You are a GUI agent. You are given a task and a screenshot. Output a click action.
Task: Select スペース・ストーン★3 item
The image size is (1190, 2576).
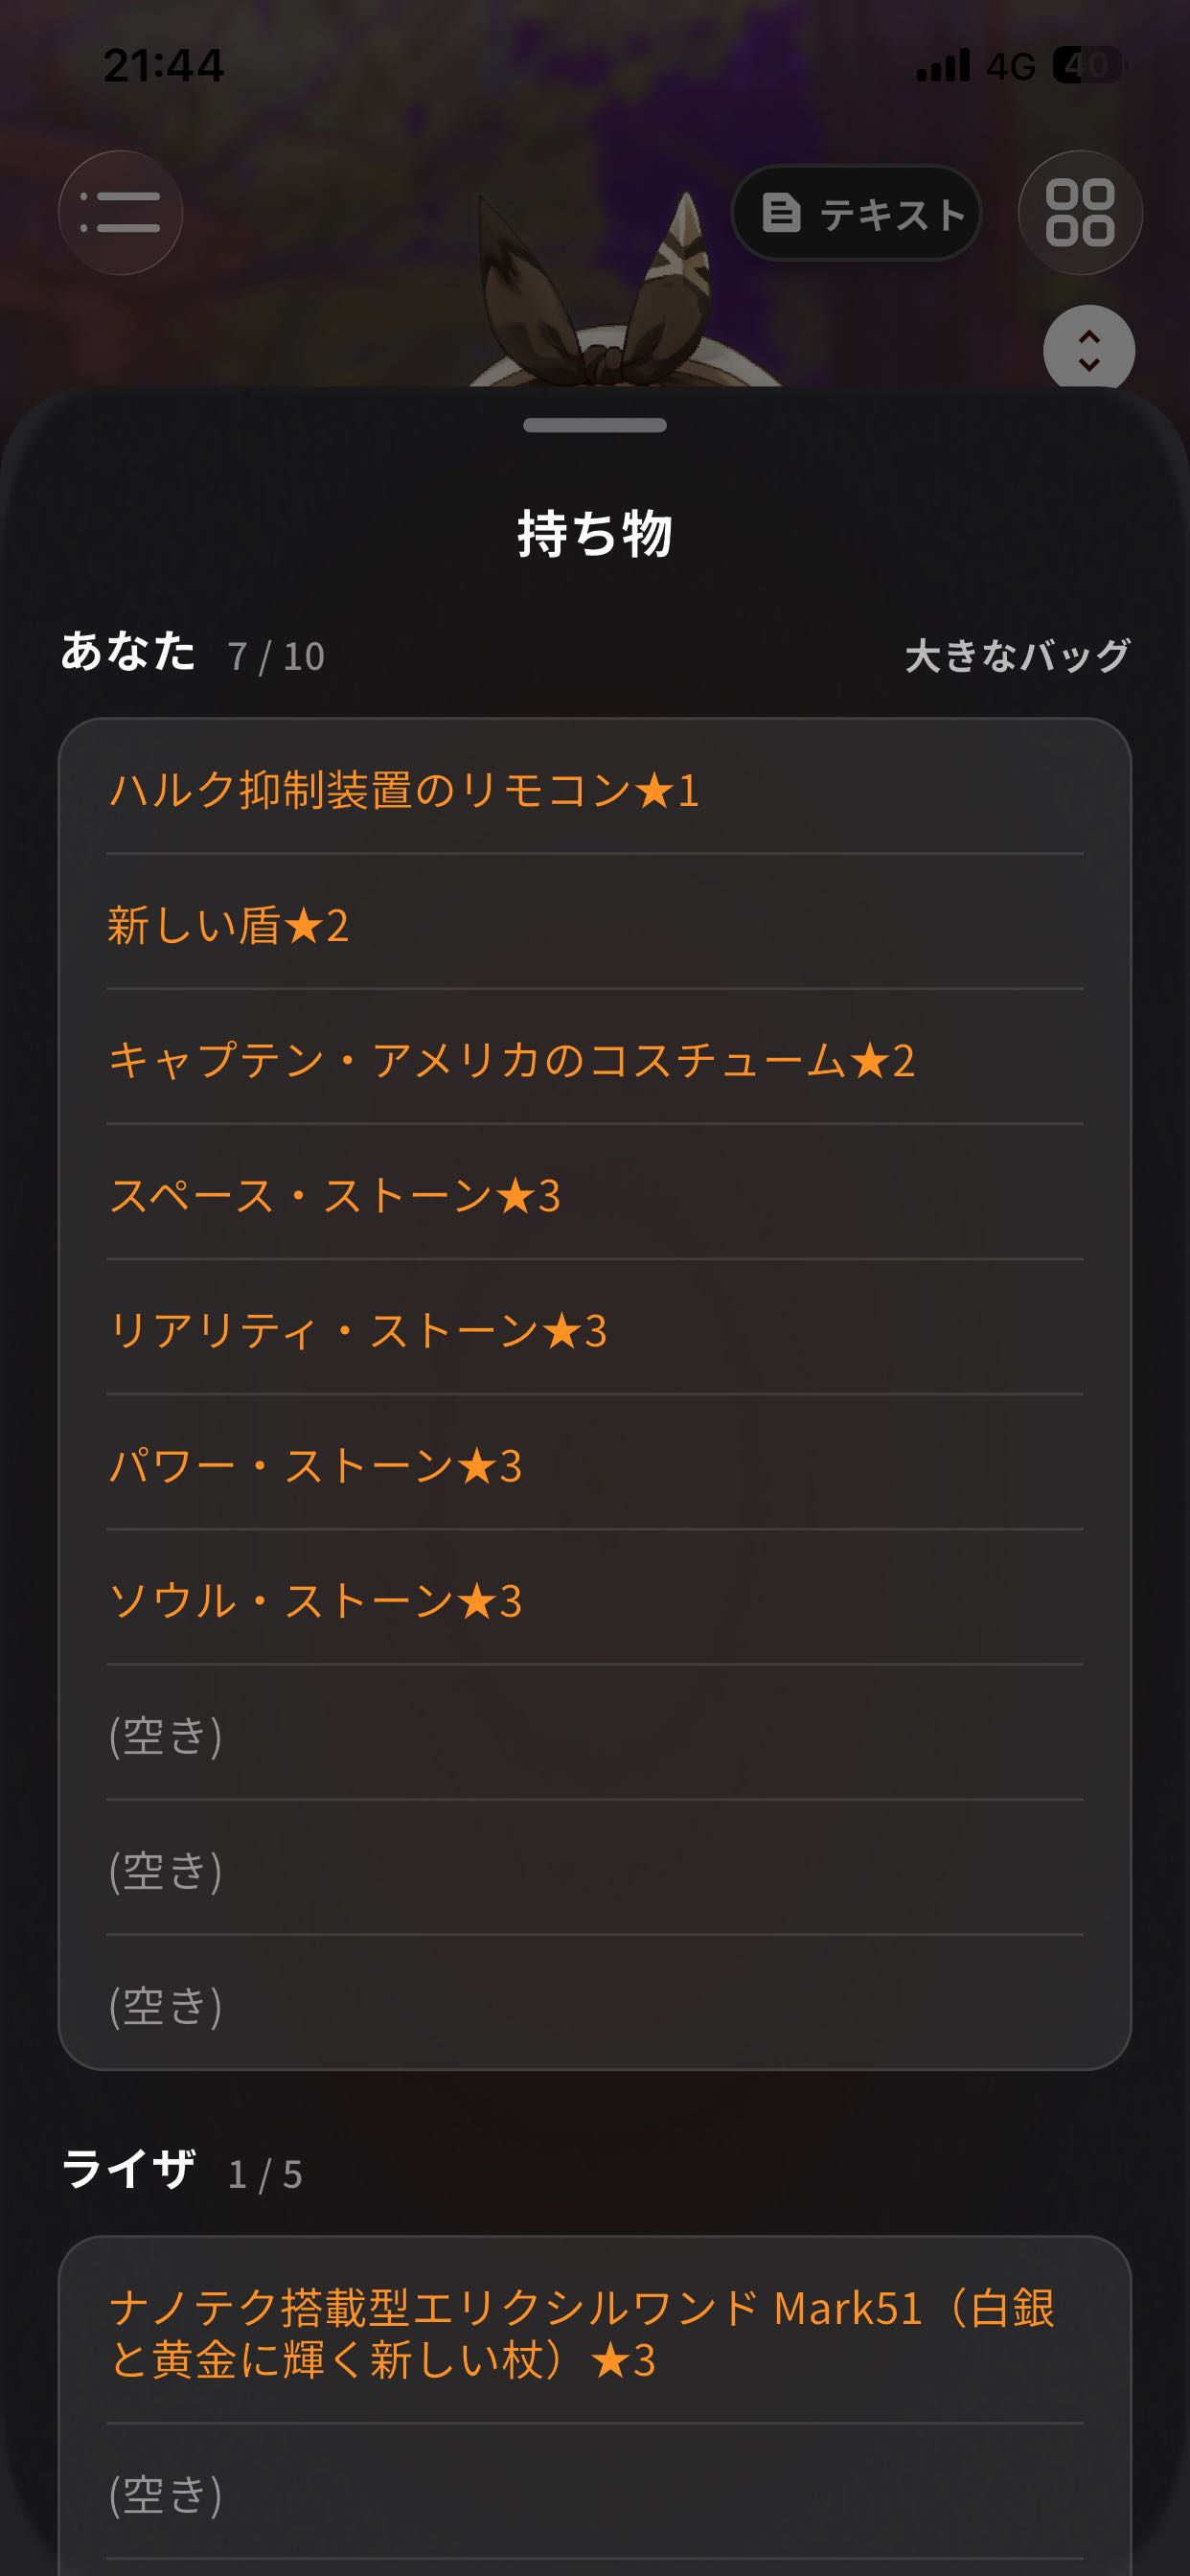tap(595, 1195)
